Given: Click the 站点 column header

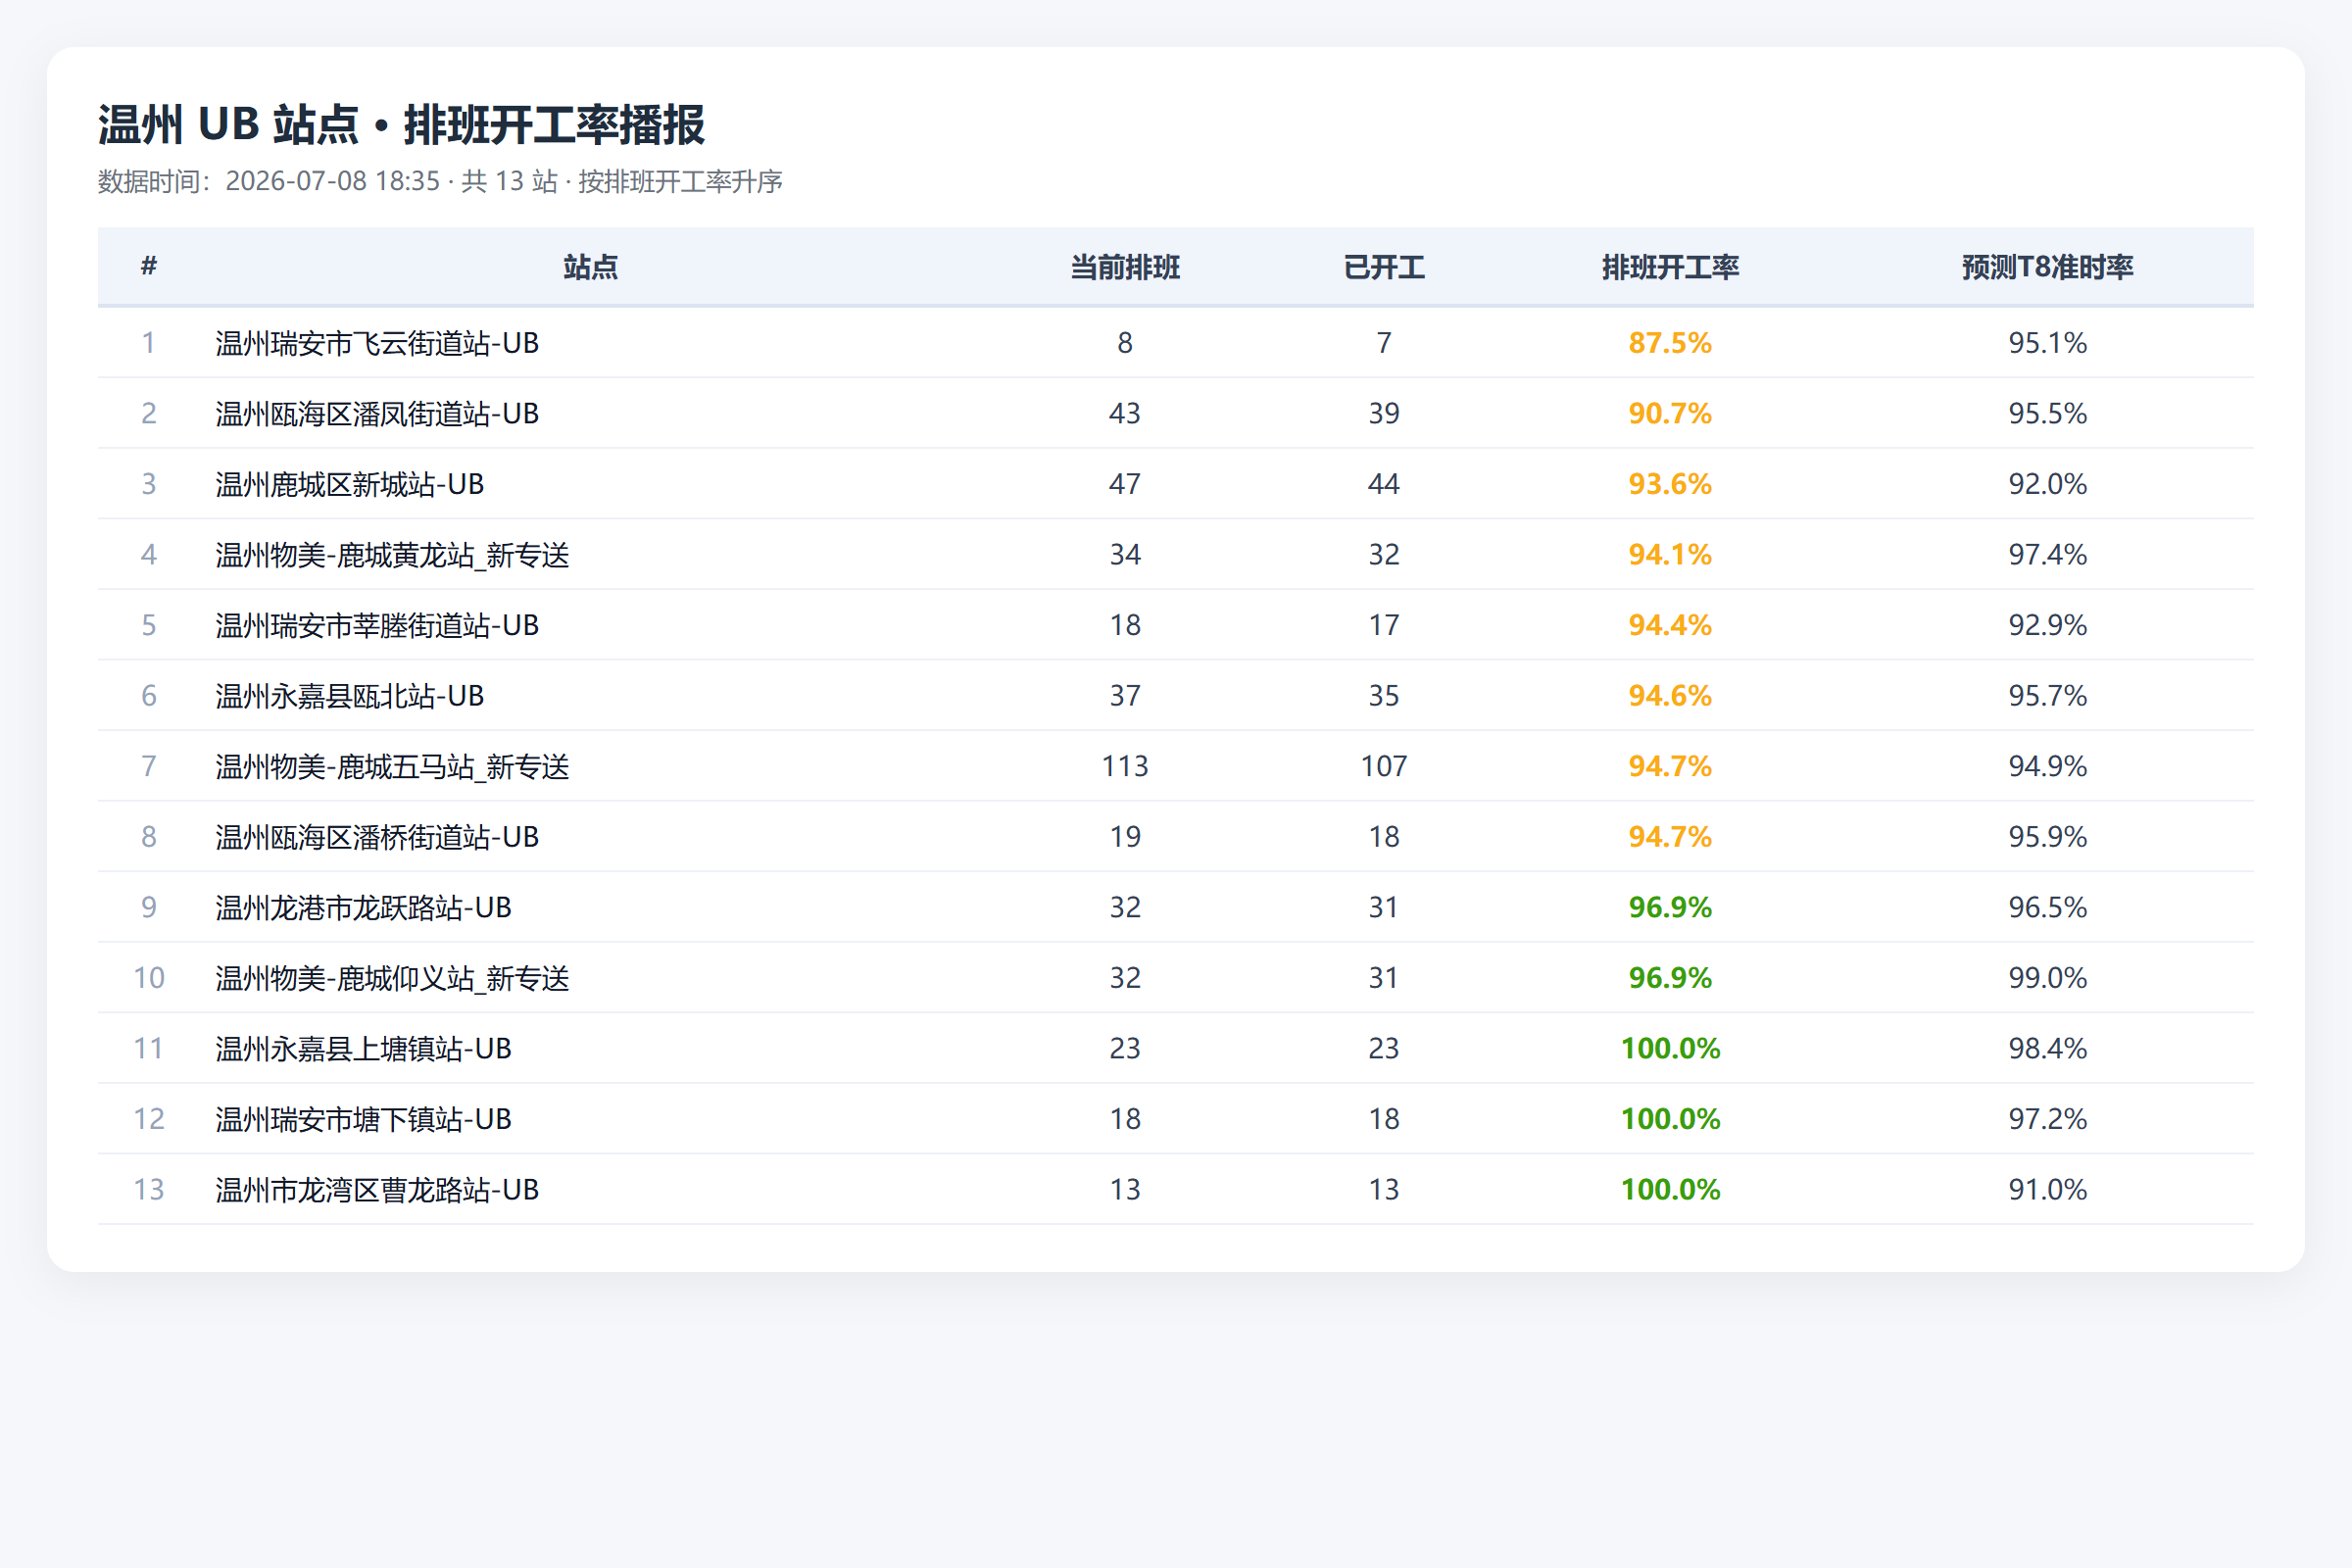Looking at the screenshot, I should point(590,267).
